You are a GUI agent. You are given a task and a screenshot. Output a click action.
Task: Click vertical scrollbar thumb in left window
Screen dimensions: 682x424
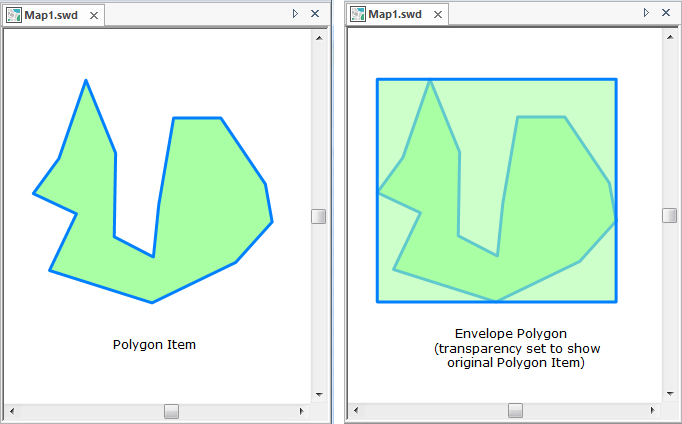point(319,216)
